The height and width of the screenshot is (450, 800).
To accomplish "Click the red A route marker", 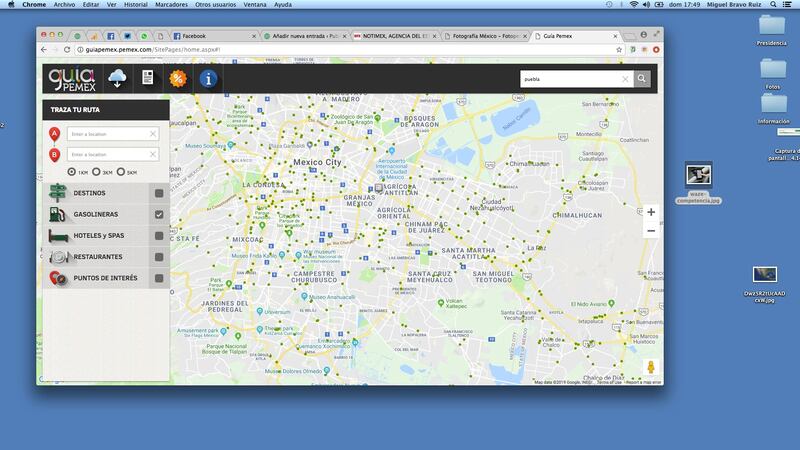I will 55,134.
